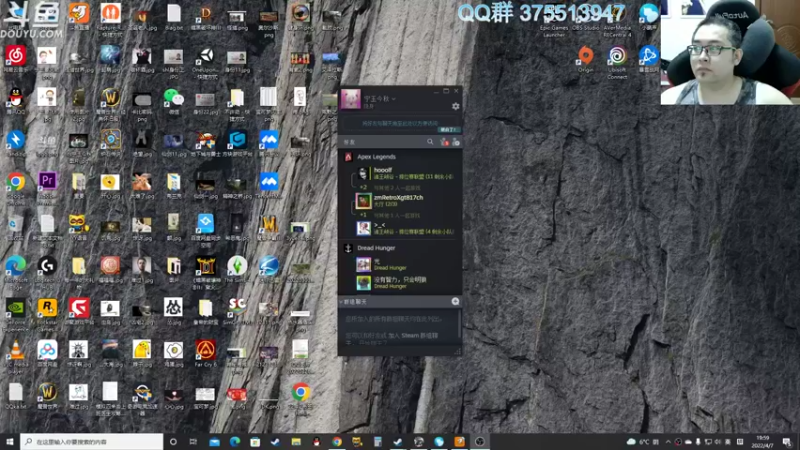Open File Explorer from the taskbar
The image size is (800, 450).
296,442
